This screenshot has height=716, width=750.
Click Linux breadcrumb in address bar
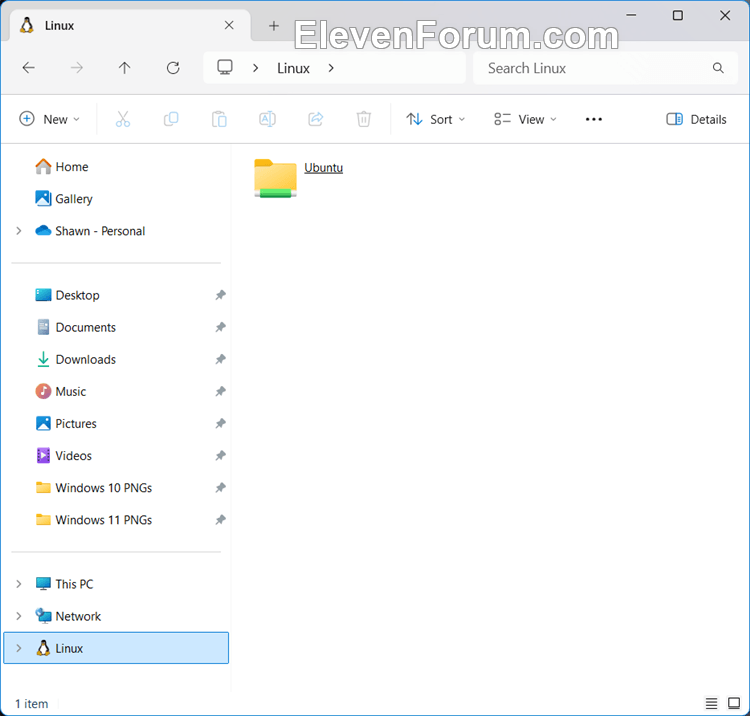click(293, 68)
